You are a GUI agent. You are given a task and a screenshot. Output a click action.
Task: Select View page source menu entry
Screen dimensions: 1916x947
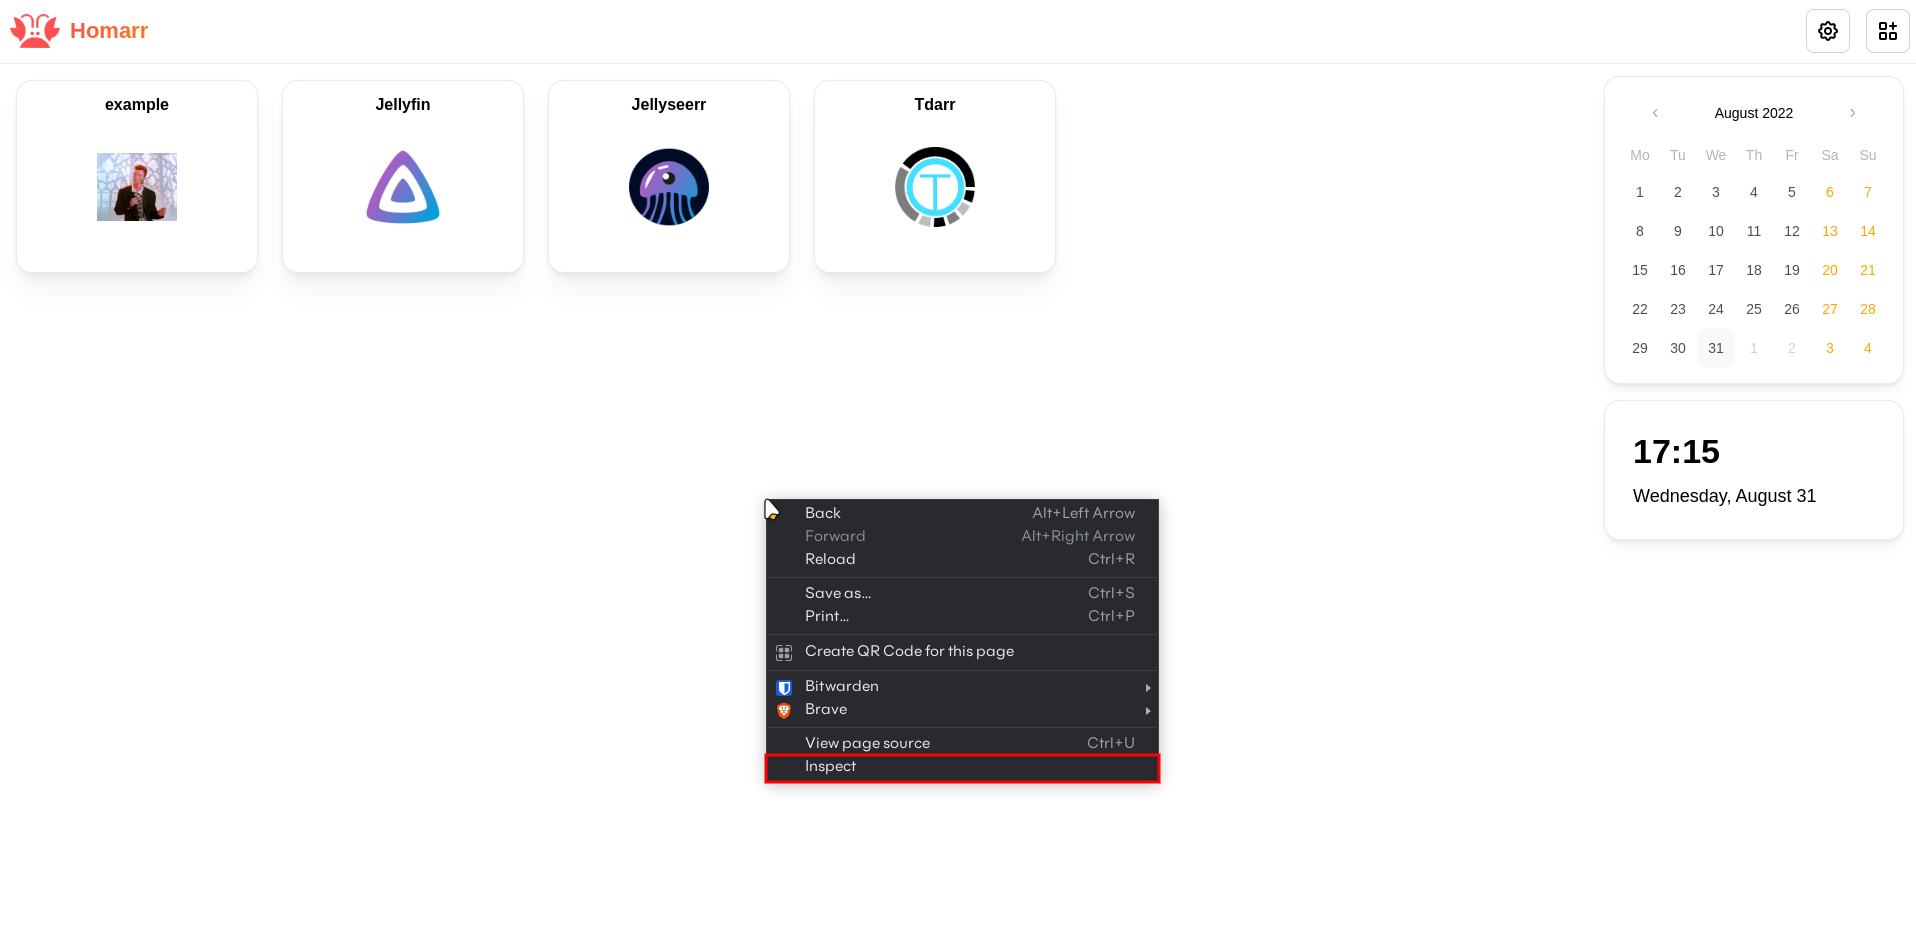coord(962,743)
